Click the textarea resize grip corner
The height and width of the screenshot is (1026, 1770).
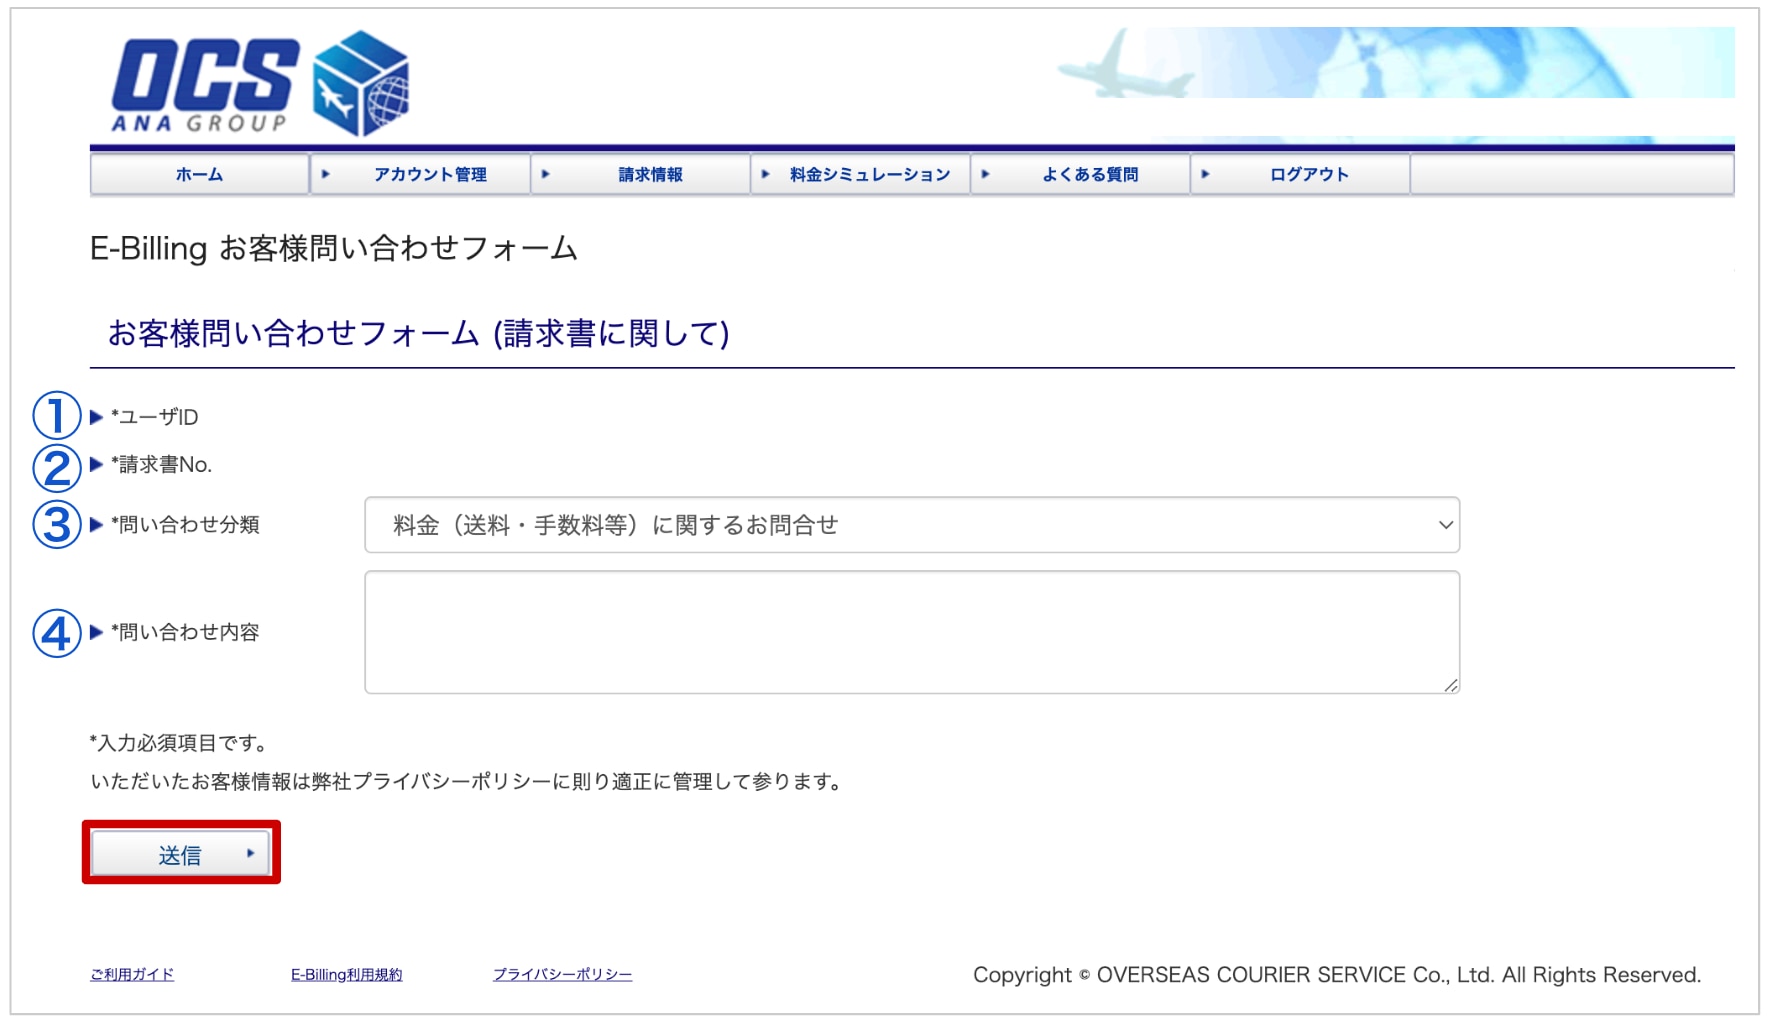(x=1451, y=685)
